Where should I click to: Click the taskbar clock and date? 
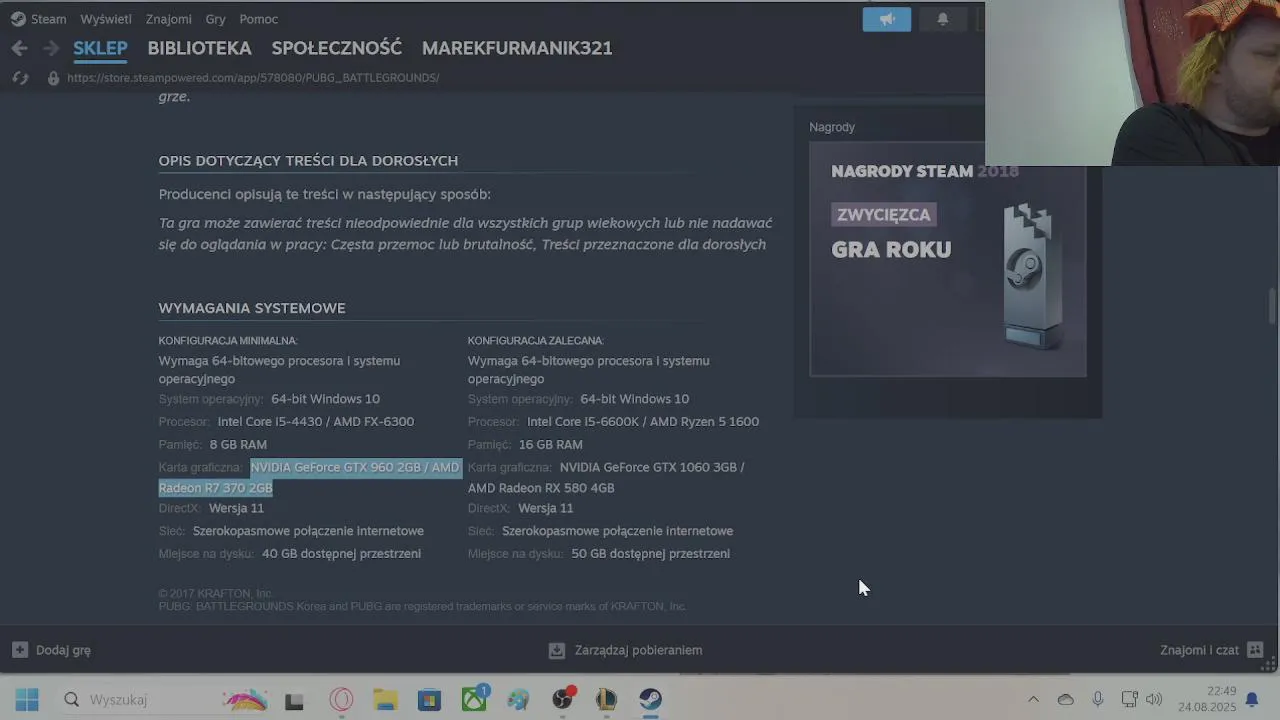(1208, 699)
